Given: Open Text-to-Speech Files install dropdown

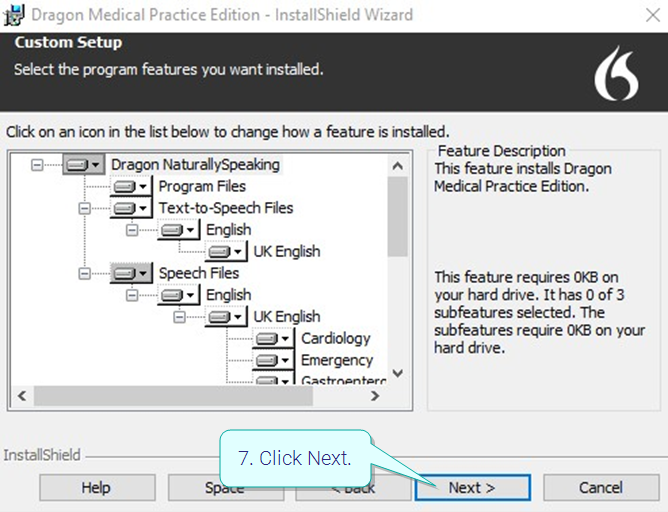Looking at the screenshot, I should coord(131,208).
